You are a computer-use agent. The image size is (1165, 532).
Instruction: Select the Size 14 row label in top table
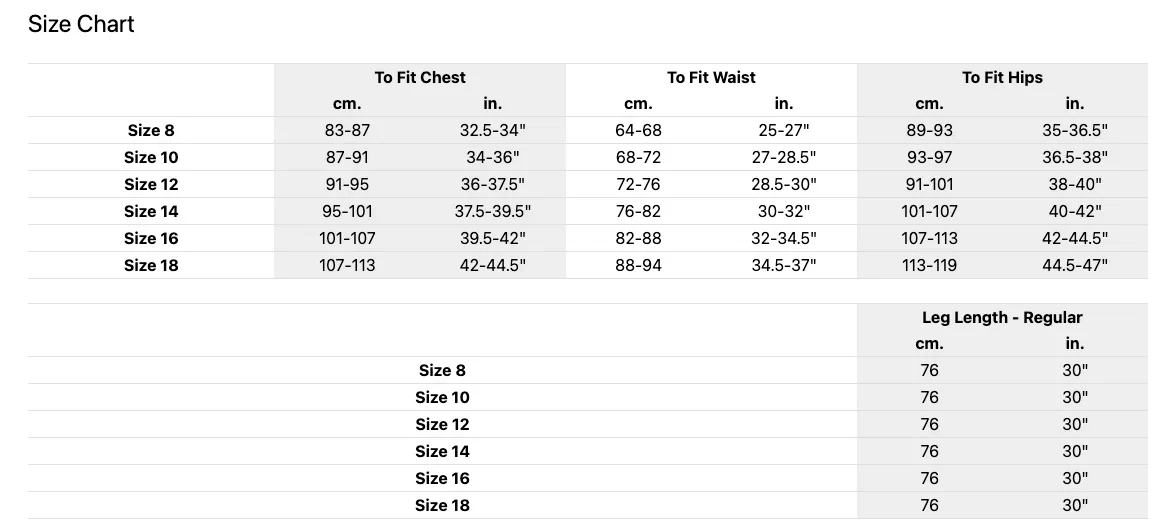[151, 211]
